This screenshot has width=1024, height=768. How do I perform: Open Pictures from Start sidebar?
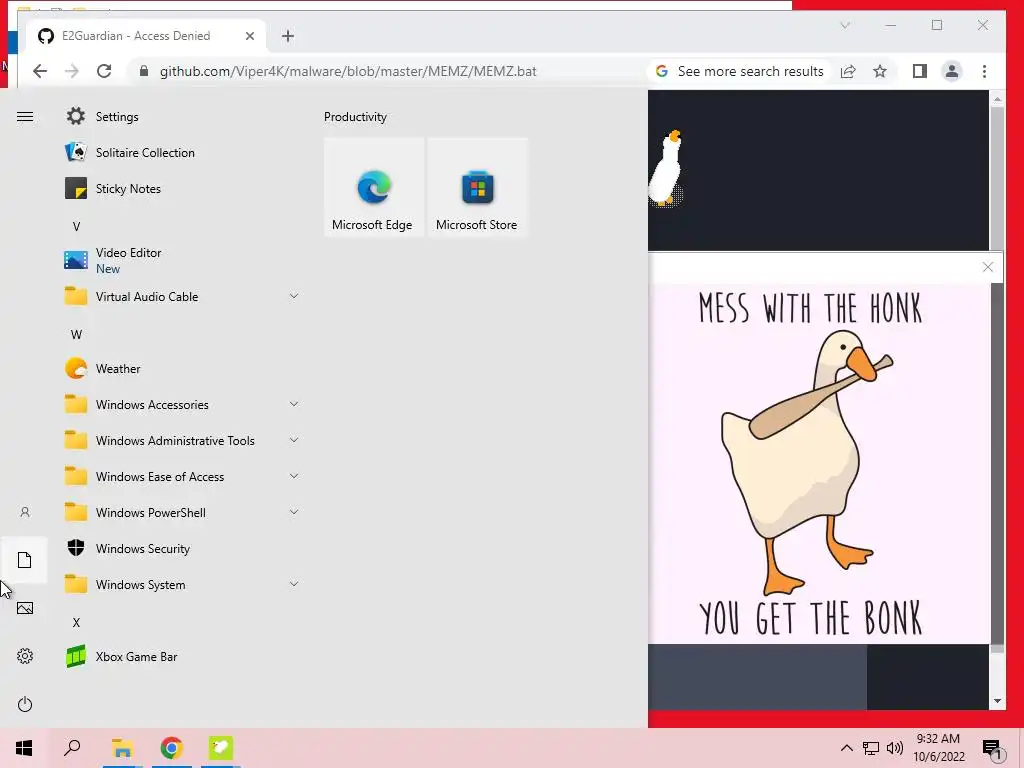(x=25, y=609)
